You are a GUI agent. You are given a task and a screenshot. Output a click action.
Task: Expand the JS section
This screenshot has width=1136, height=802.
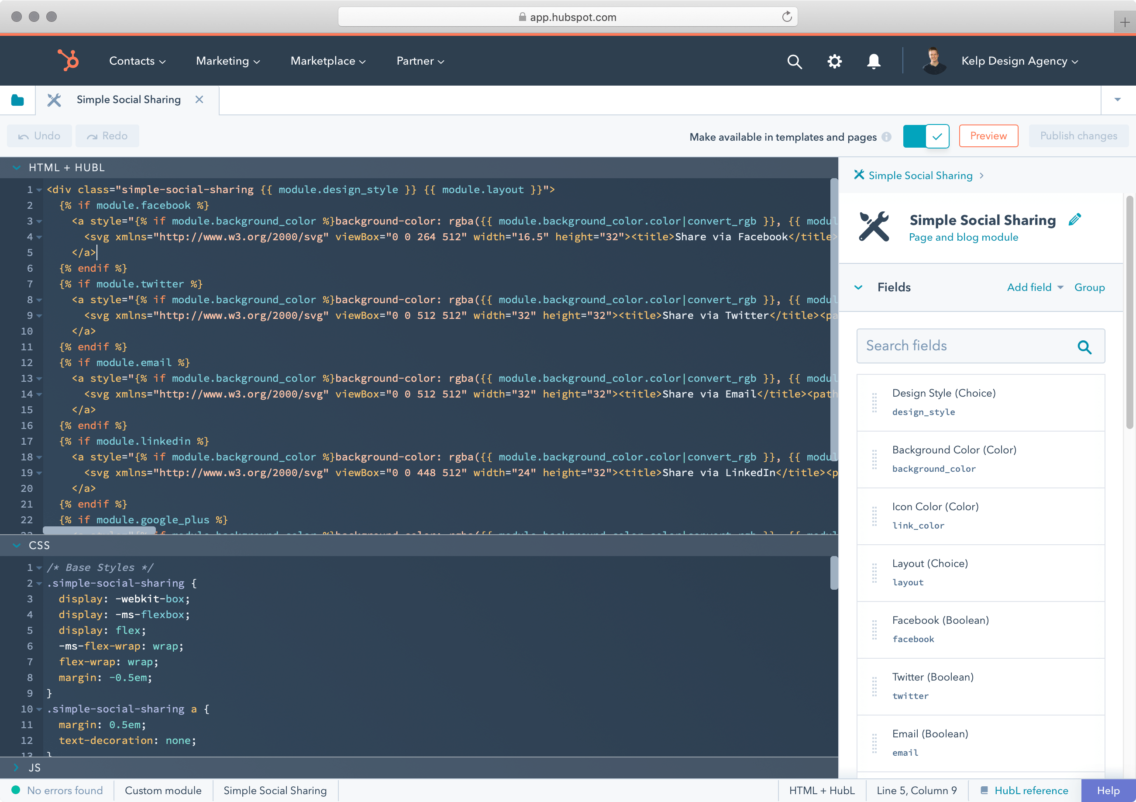point(18,768)
